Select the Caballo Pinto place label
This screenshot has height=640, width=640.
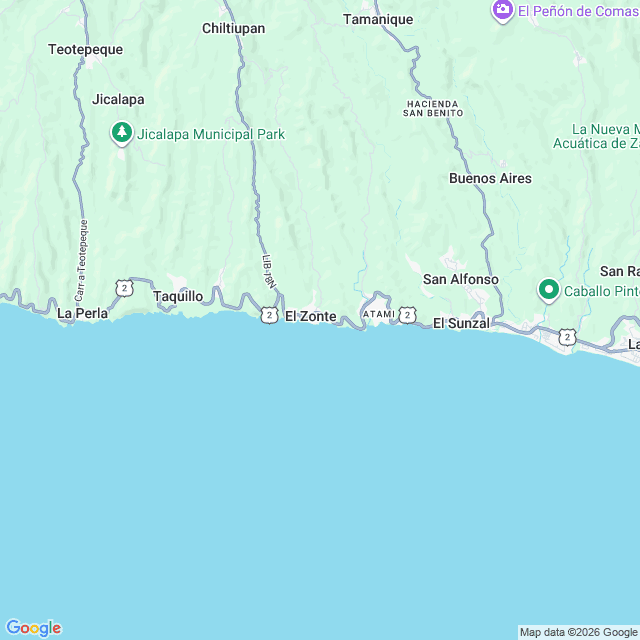tap(602, 291)
